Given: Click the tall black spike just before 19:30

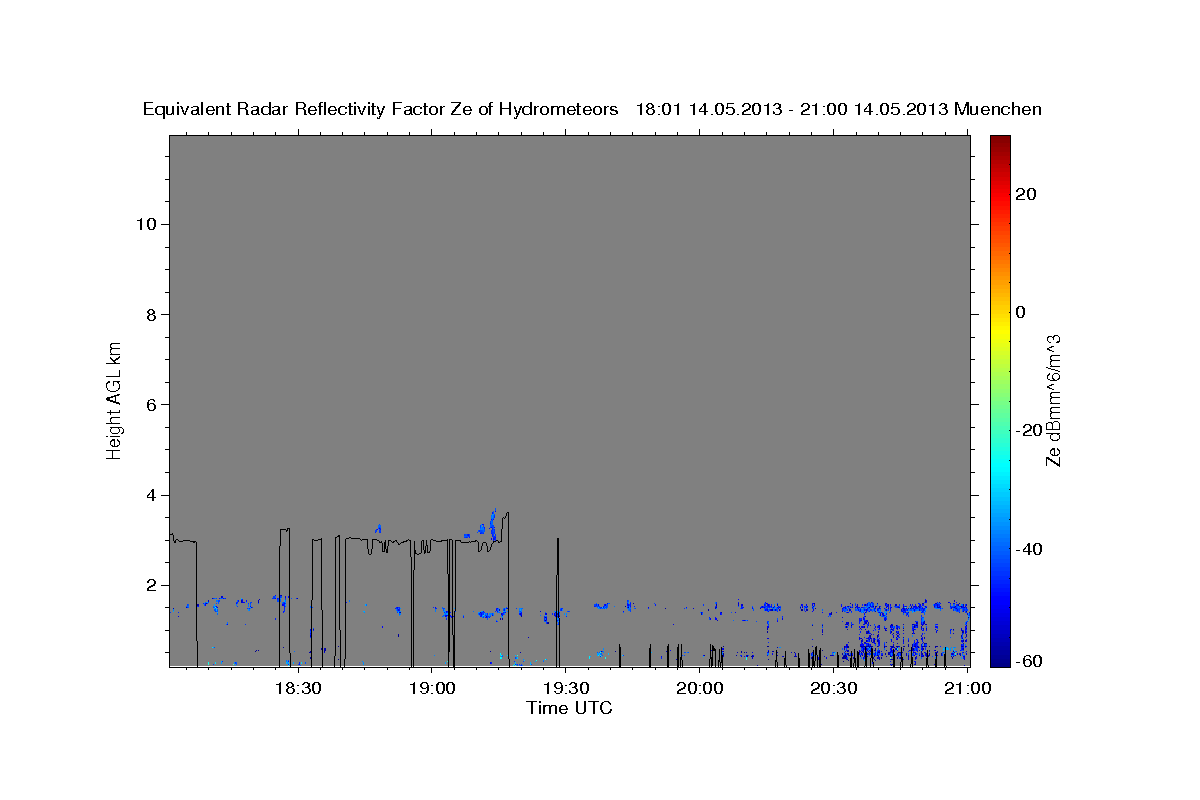Looking at the screenshot, I should [x=558, y=600].
